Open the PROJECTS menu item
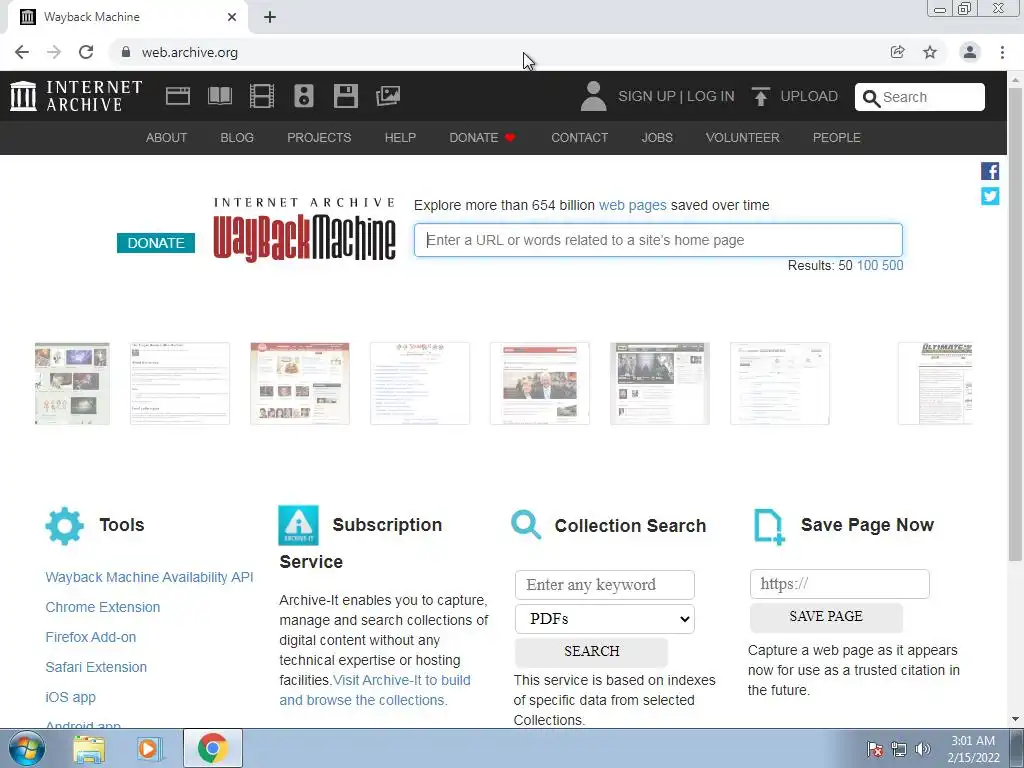 pyautogui.click(x=319, y=138)
